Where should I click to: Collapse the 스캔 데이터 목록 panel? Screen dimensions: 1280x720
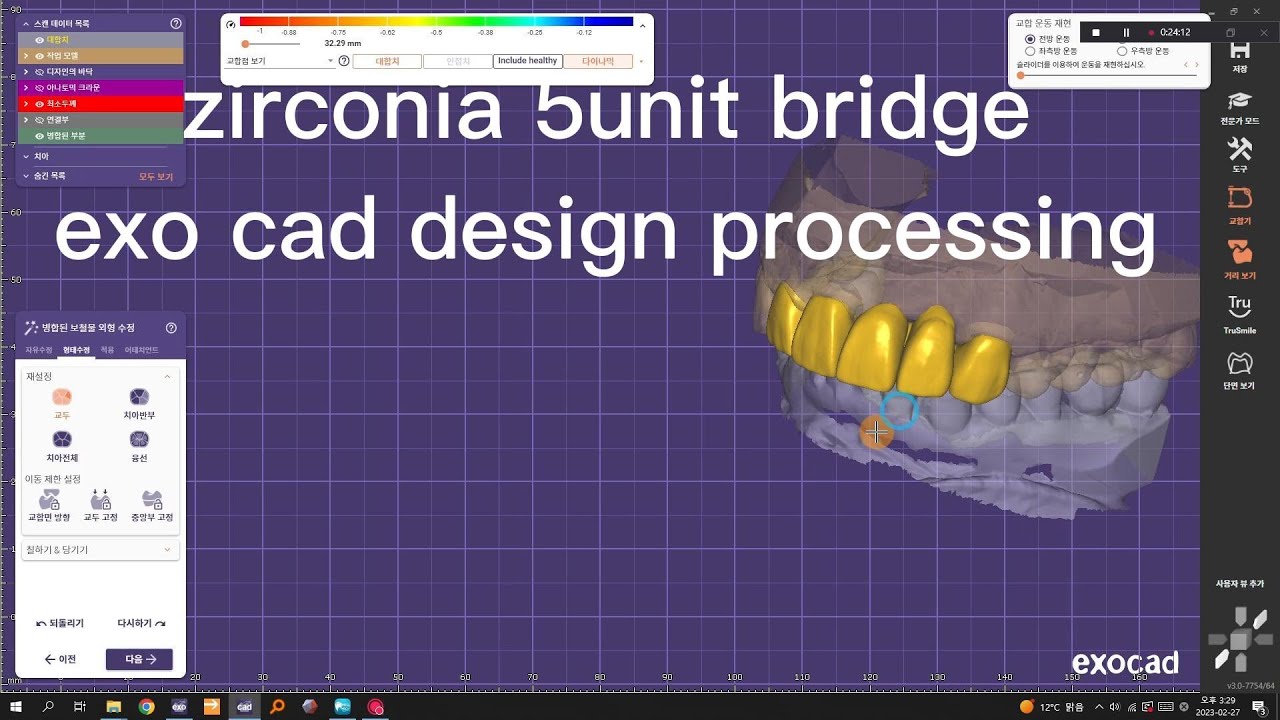click(x=26, y=23)
